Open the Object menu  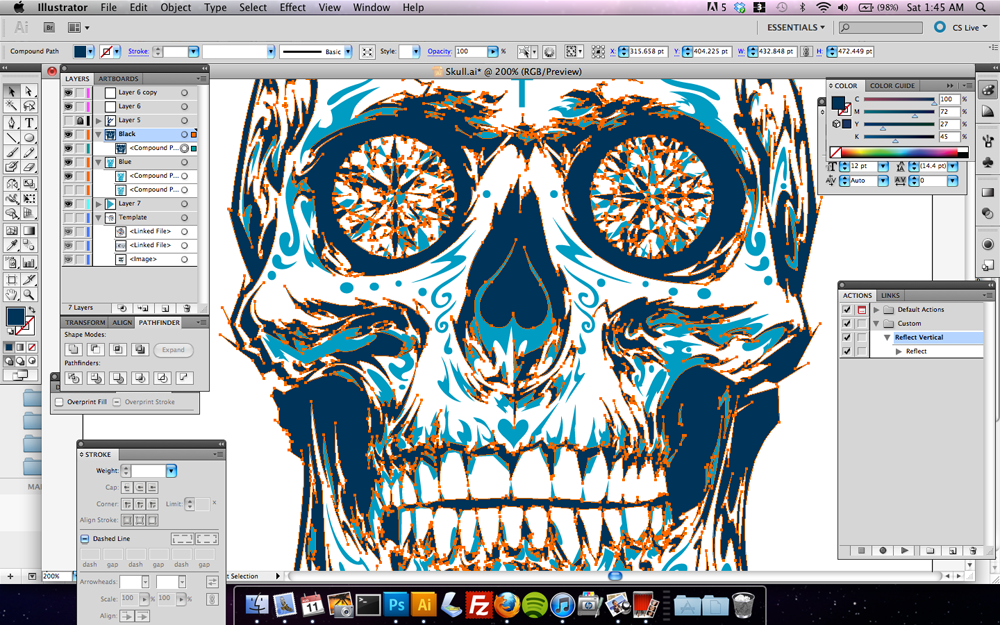(x=175, y=8)
